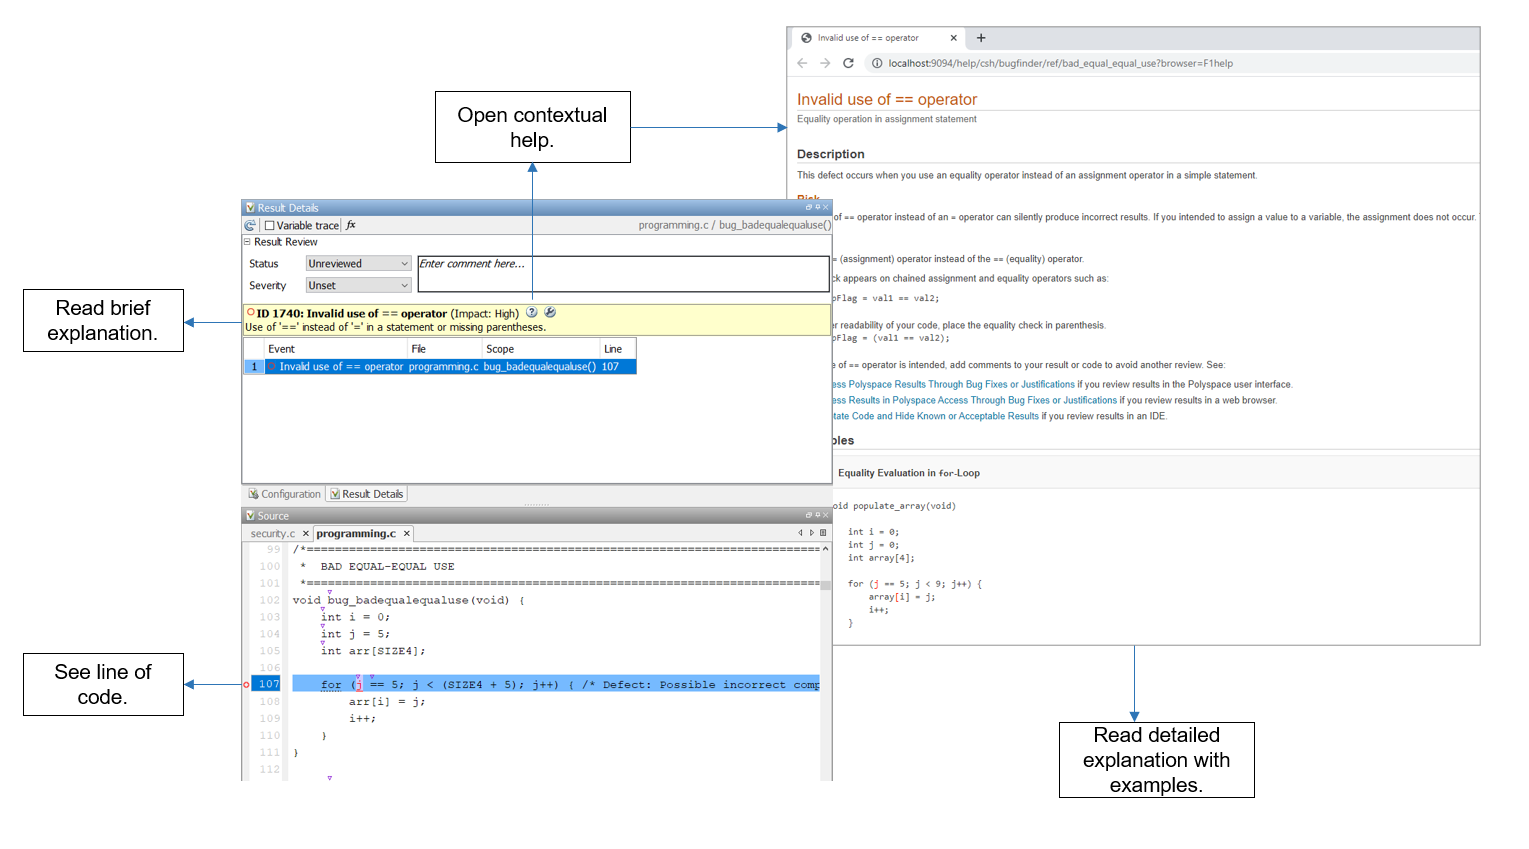Enable the Variable trace checkbox
This screenshot has height=849, width=1529.
[x=270, y=226]
